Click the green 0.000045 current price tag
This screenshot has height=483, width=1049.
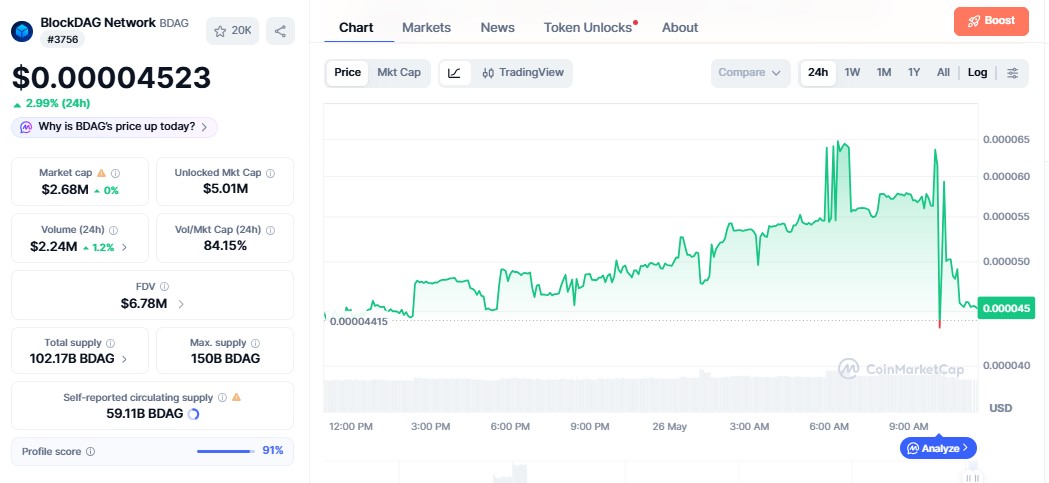(1006, 308)
